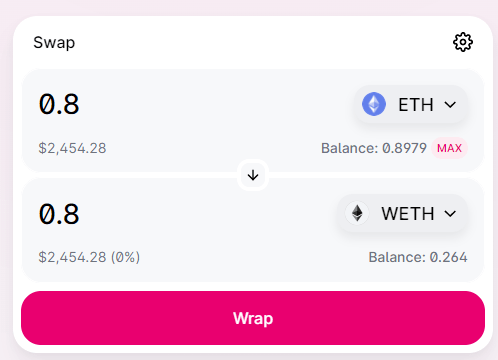Image resolution: width=498 pixels, height=360 pixels.
Task: Open the ETH token selector label
Action: 416,105
